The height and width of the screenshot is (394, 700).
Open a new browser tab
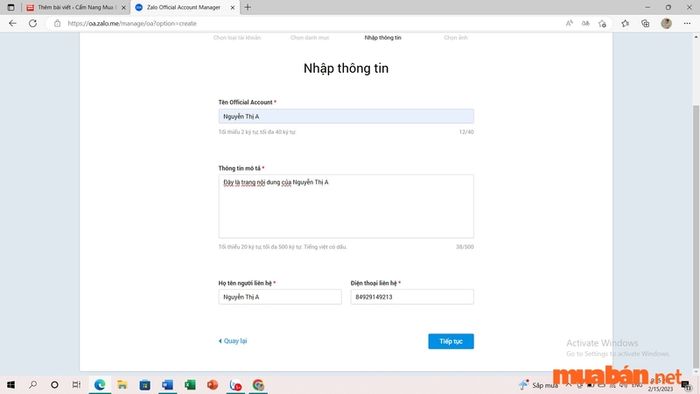(x=247, y=7)
